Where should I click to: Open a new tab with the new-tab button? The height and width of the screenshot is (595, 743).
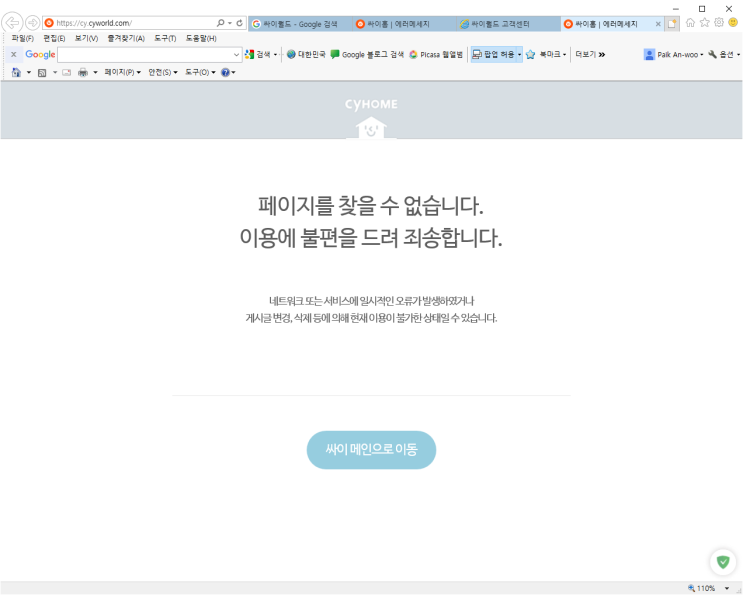pyautogui.click(x=672, y=24)
